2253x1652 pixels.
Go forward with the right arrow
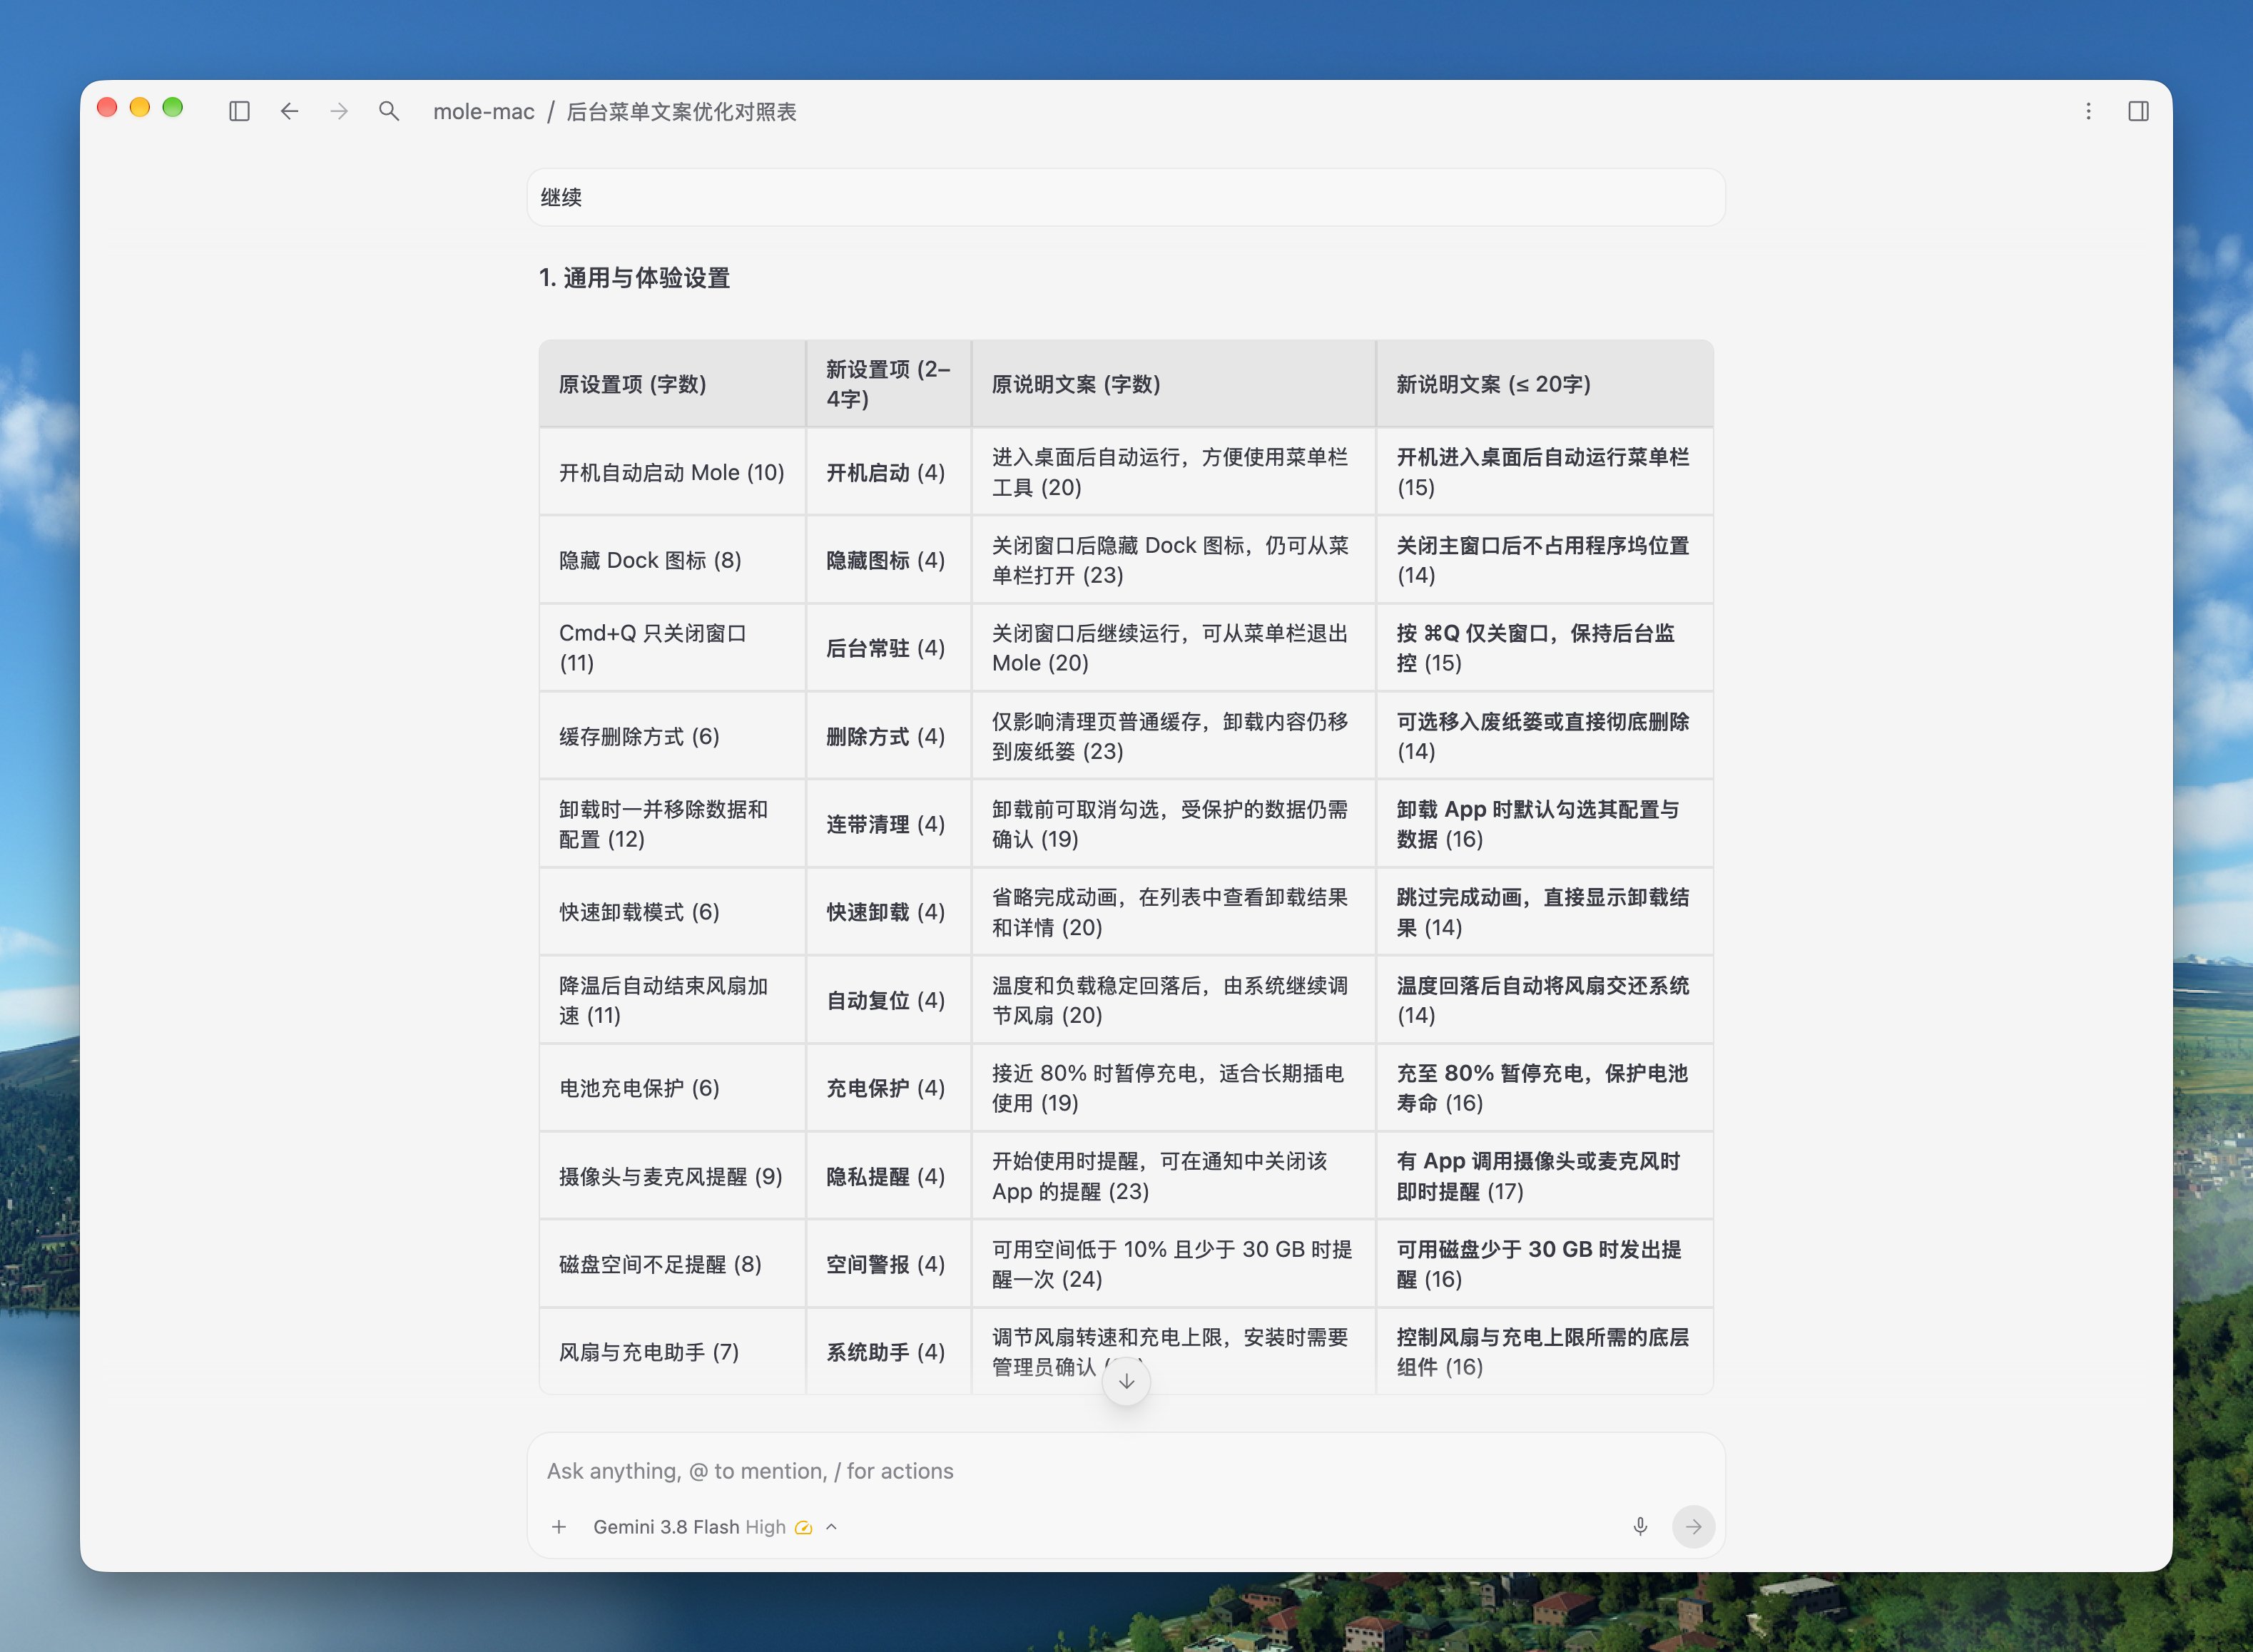click(339, 111)
